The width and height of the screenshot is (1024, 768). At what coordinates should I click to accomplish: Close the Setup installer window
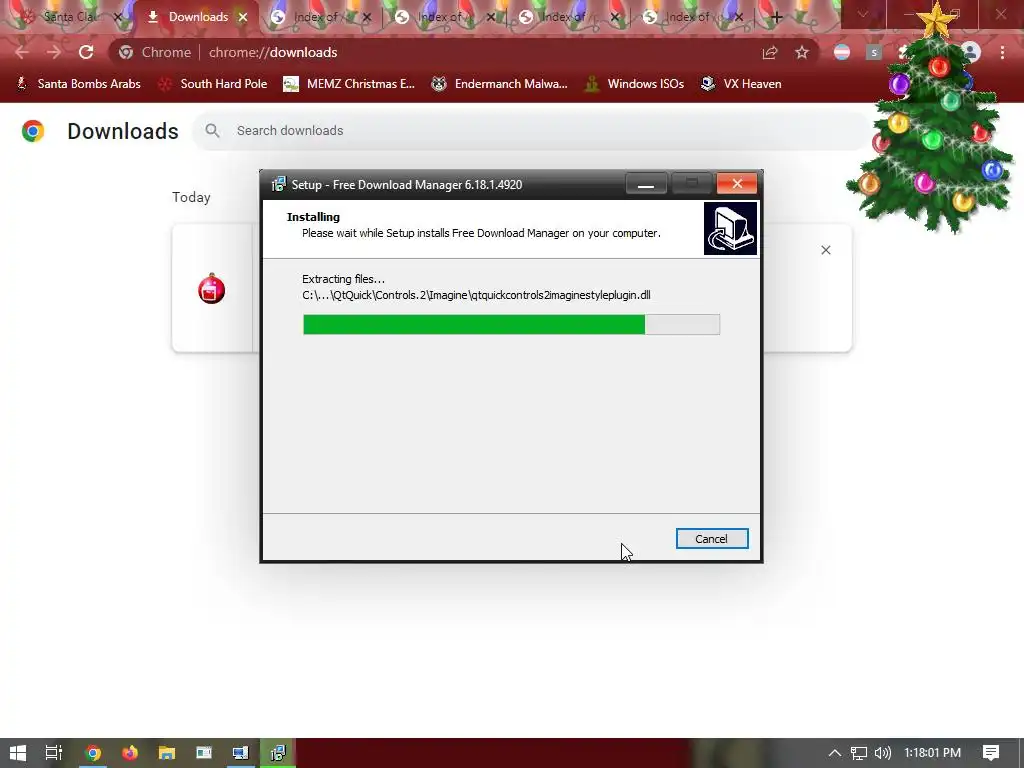pos(737,184)
